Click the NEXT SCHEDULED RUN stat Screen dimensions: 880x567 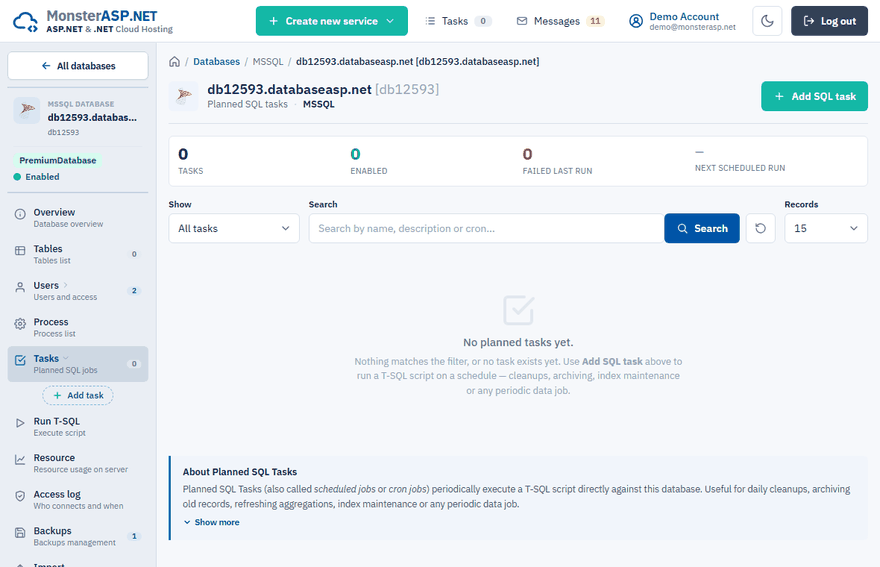[x=740, y=161]
